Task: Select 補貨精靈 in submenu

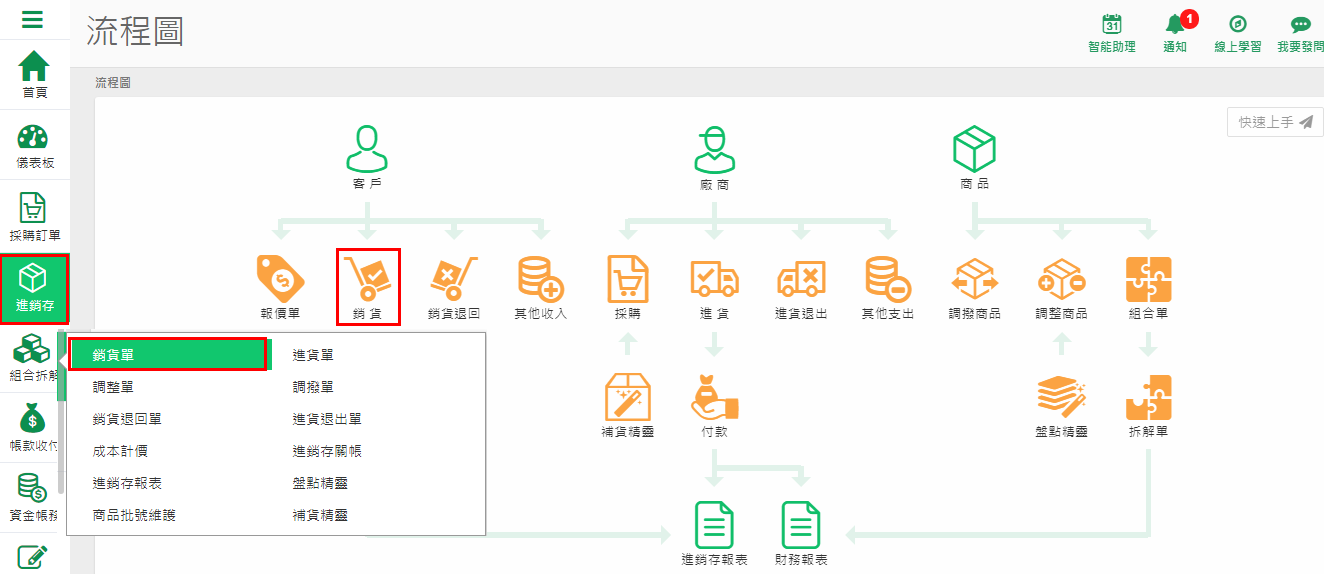Action: point(320,515)
